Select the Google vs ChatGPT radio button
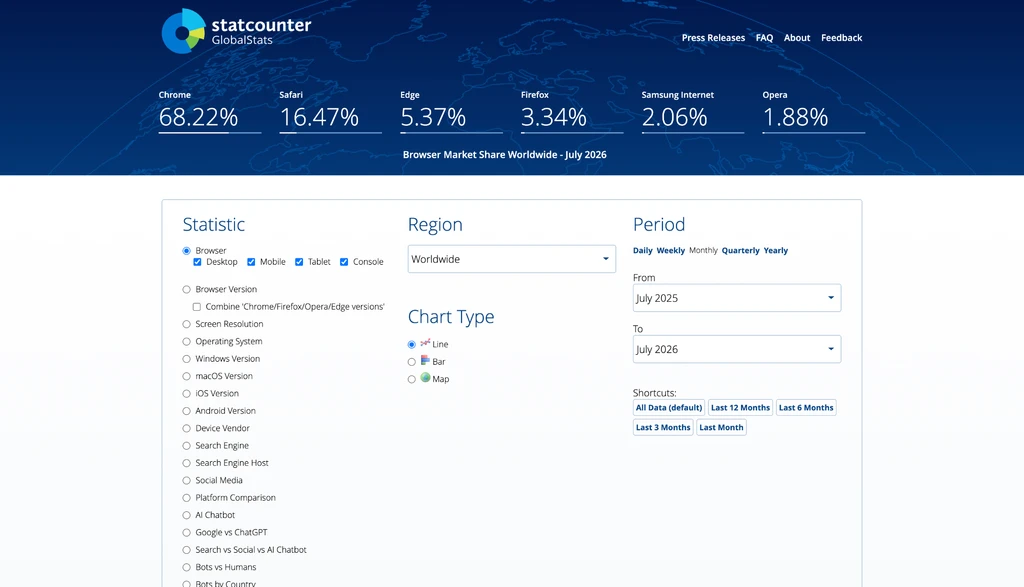Image resolution: width=1024 pixels, height=587 pixels. 187,533
